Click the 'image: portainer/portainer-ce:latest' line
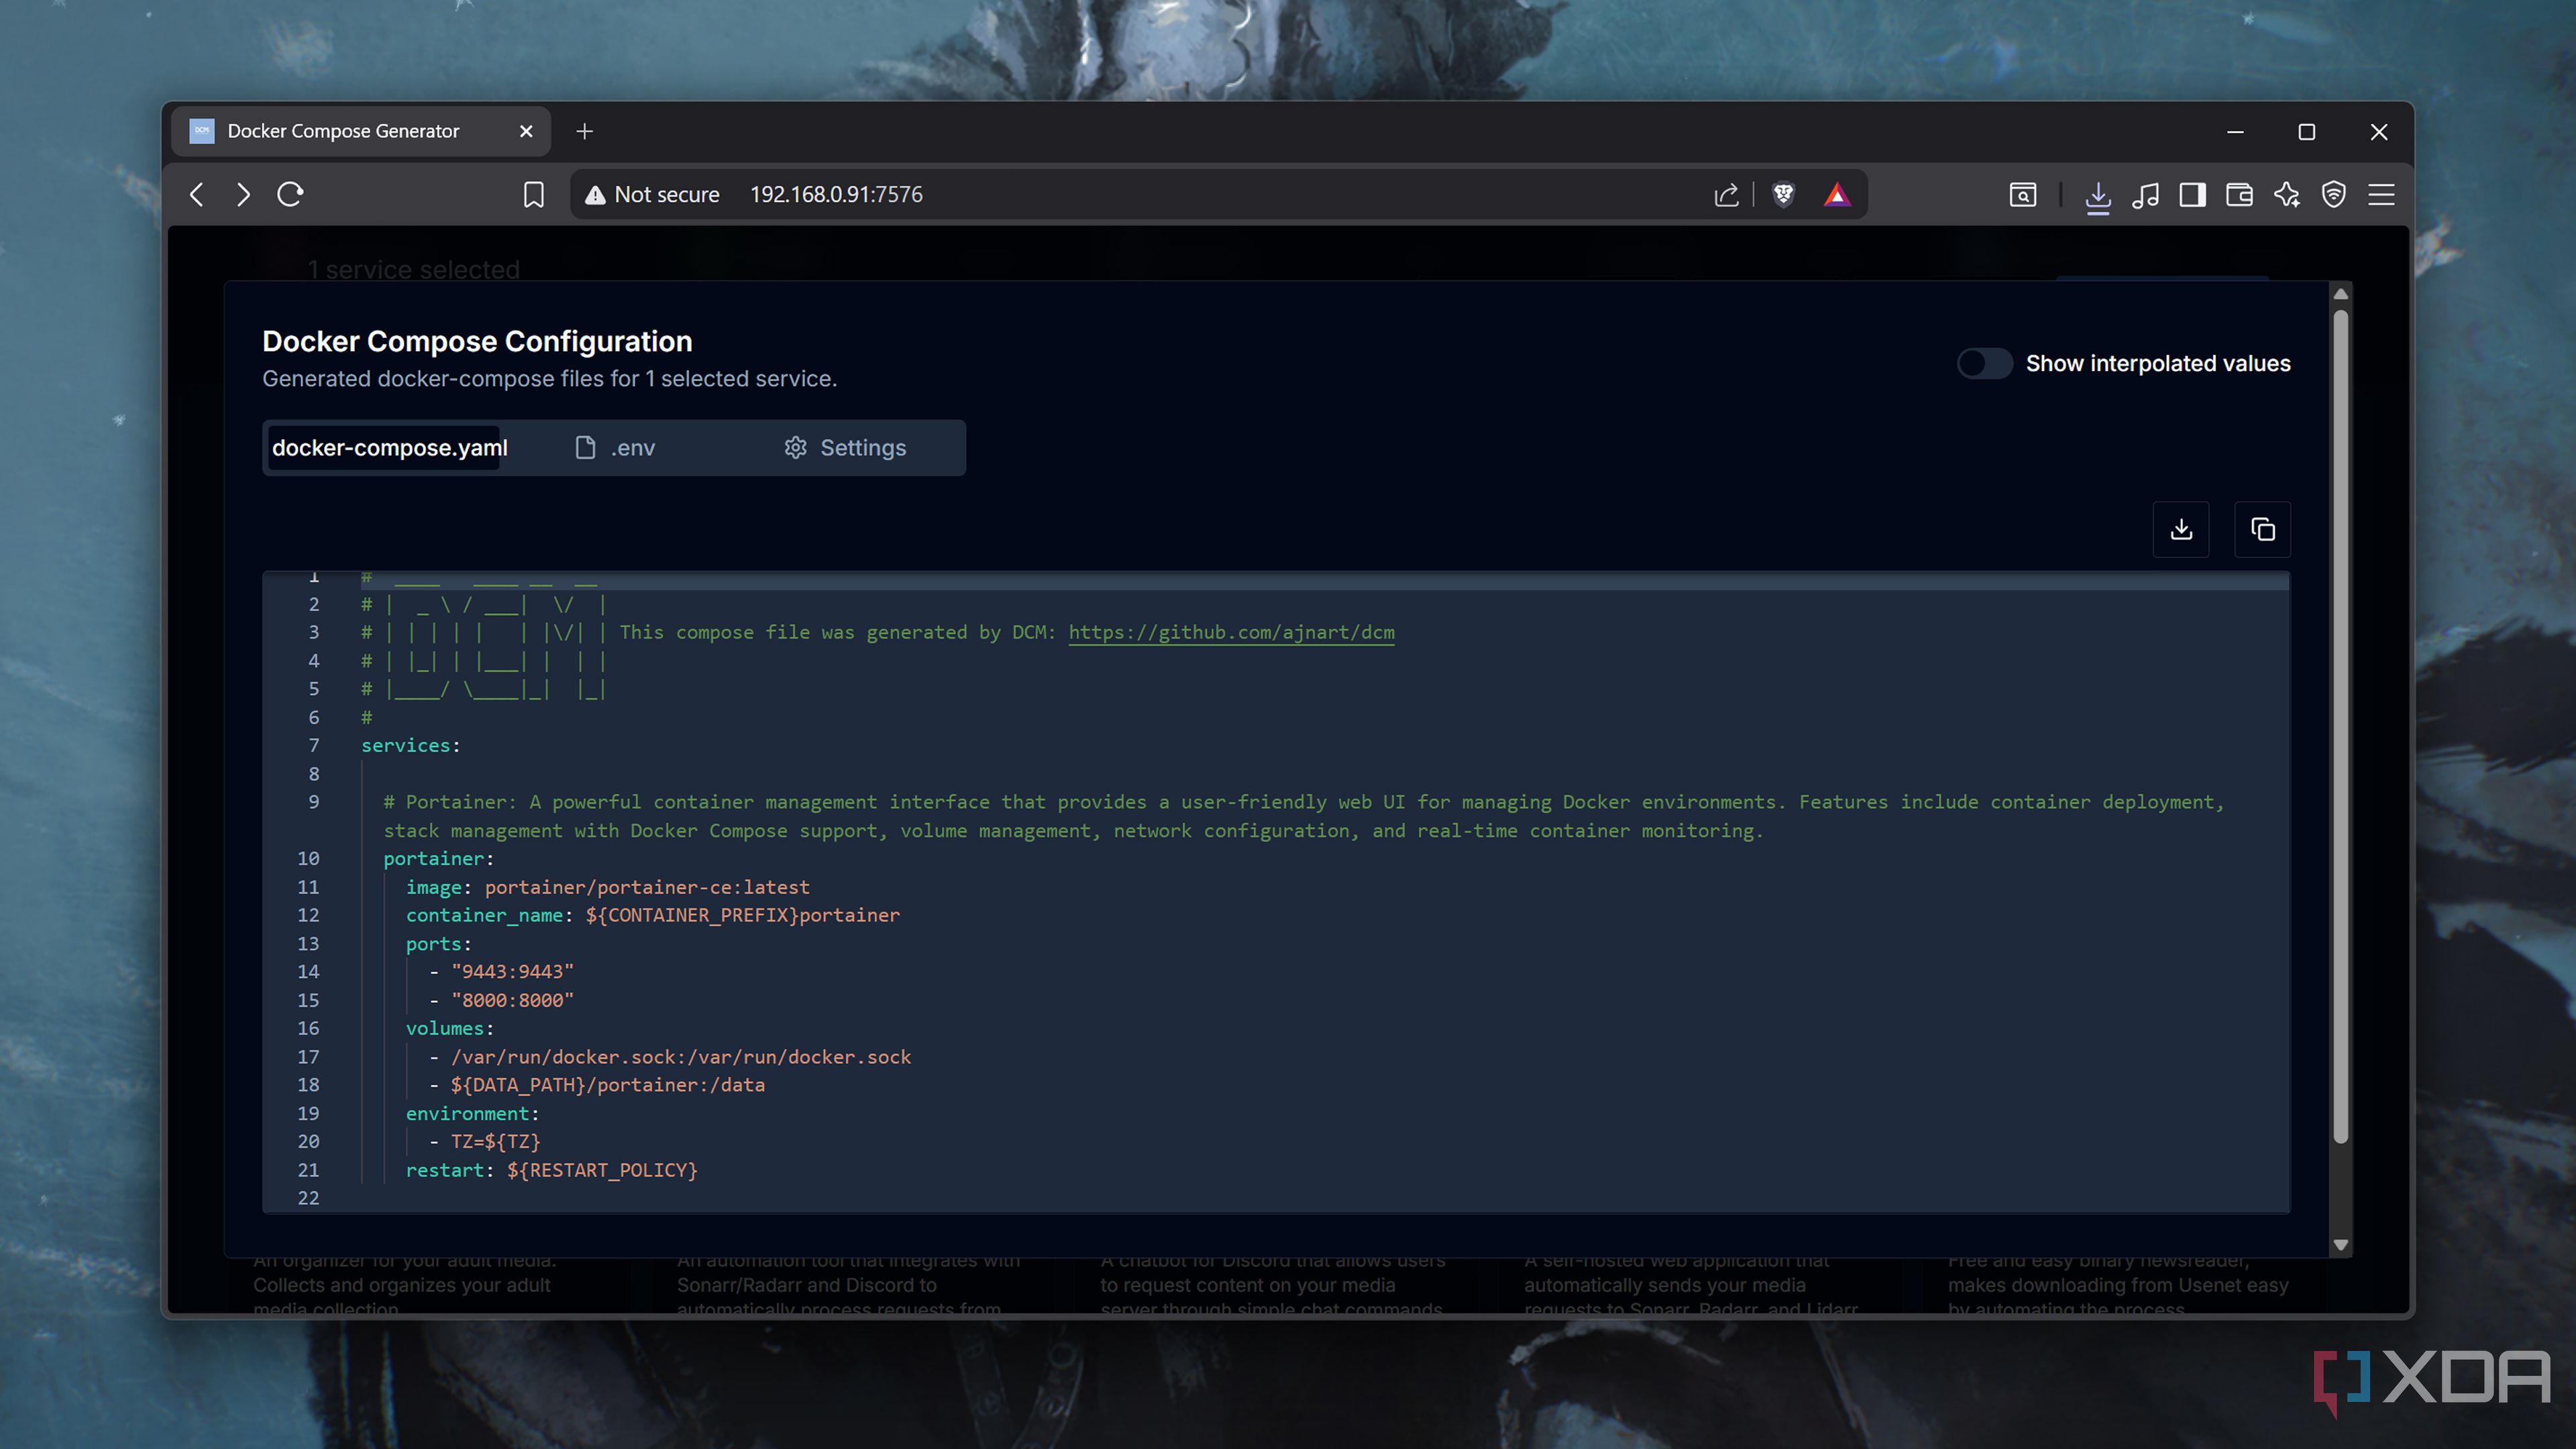Image resolution: width=2576 pixels, height=1449 pixels. click(x=608, y=887)
